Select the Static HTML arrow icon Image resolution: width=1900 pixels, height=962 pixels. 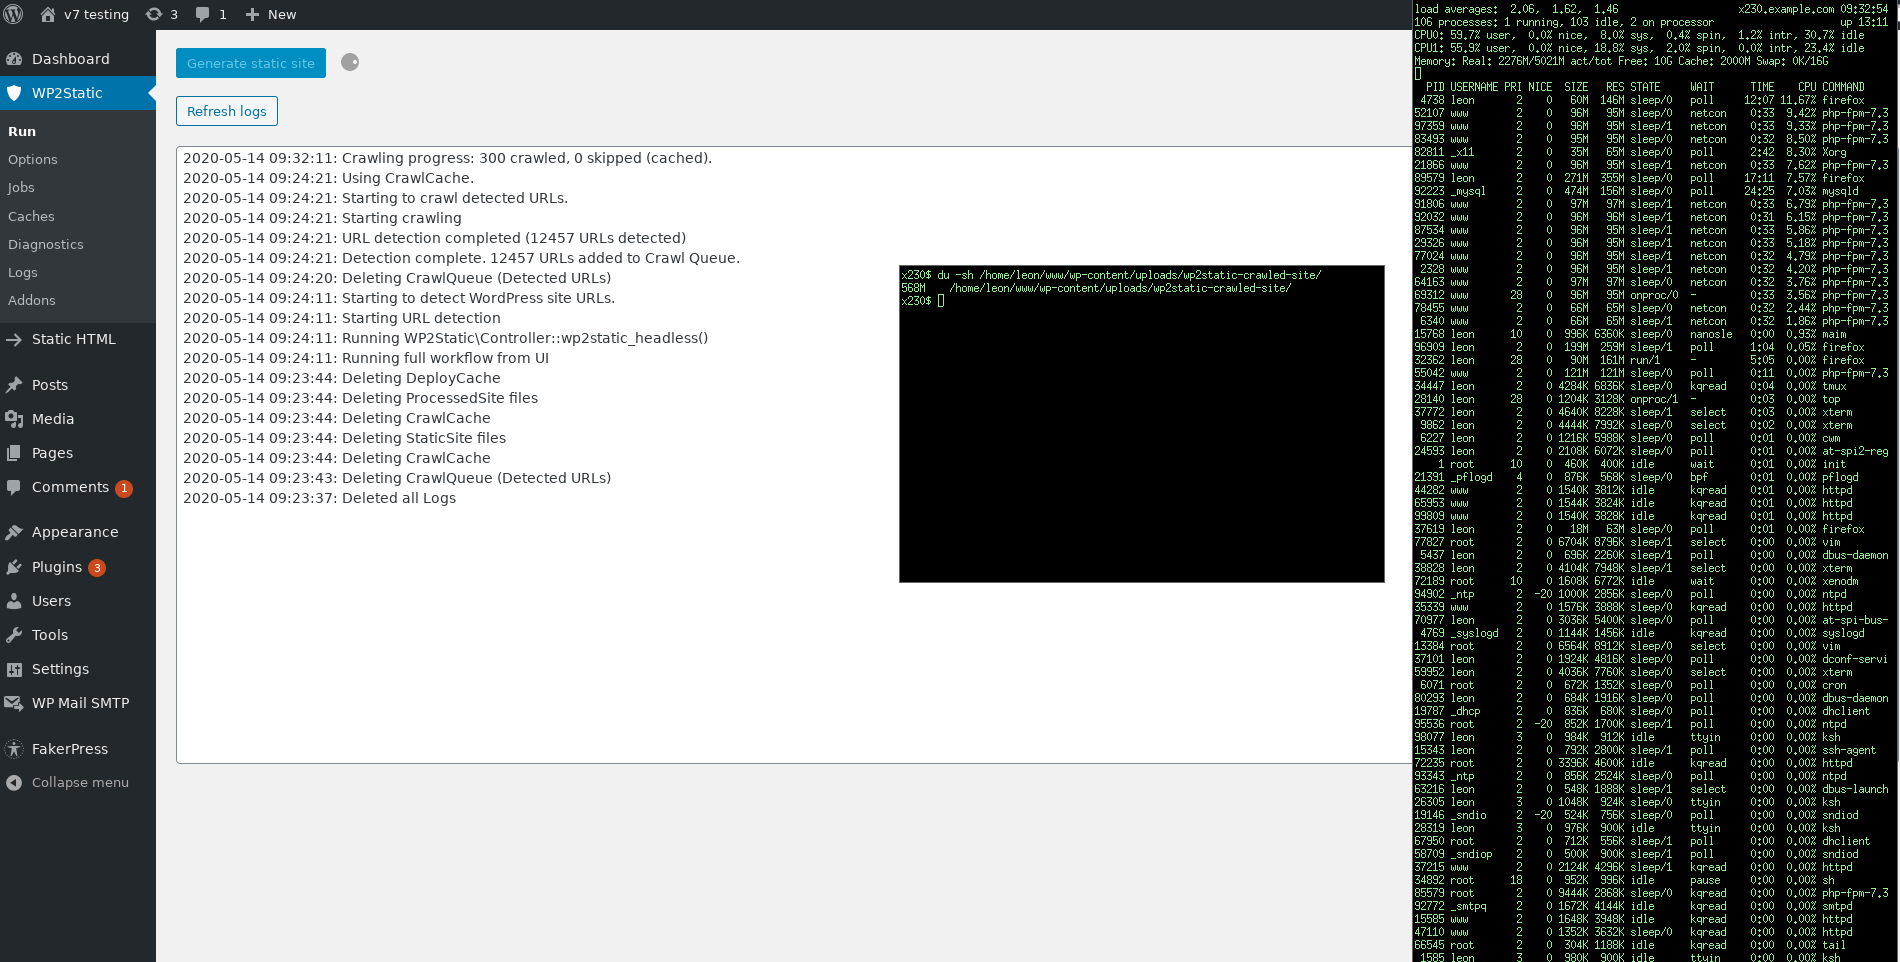click(14, 338)
